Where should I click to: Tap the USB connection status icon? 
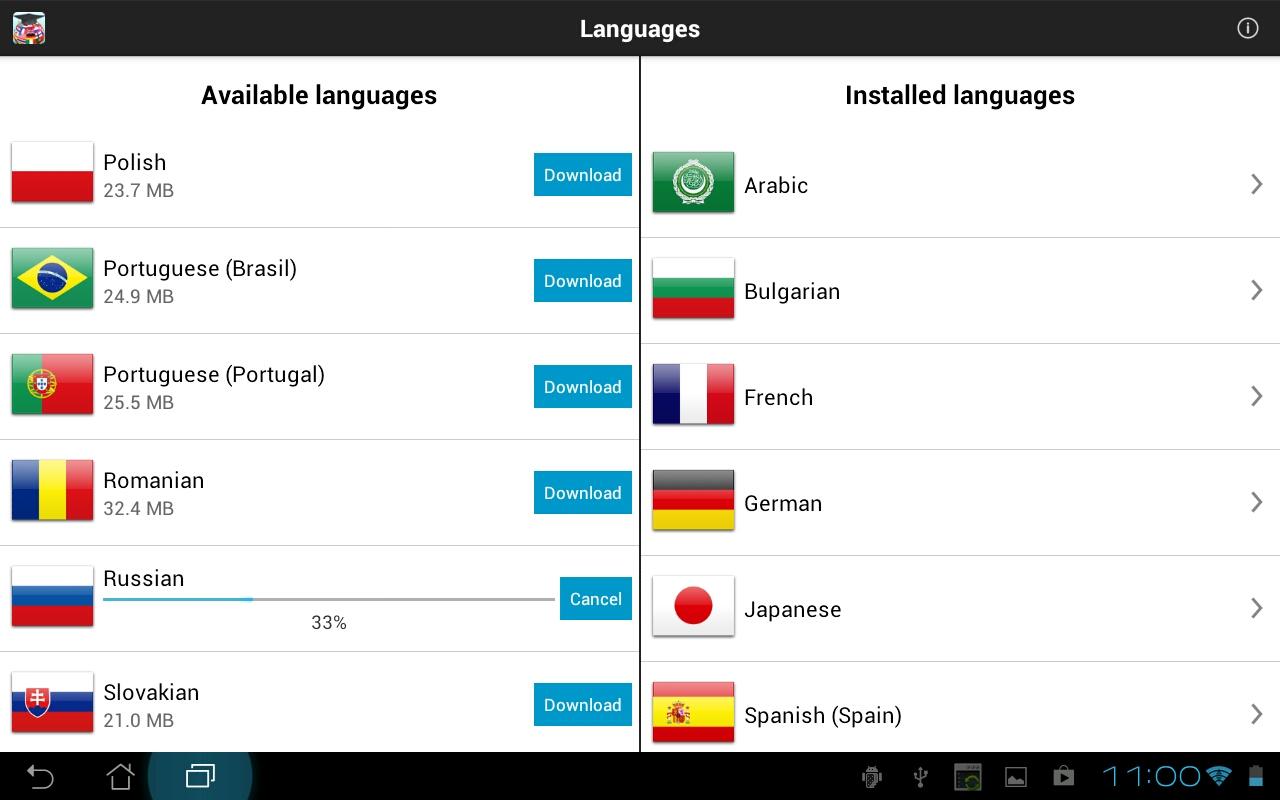[921, 777]
